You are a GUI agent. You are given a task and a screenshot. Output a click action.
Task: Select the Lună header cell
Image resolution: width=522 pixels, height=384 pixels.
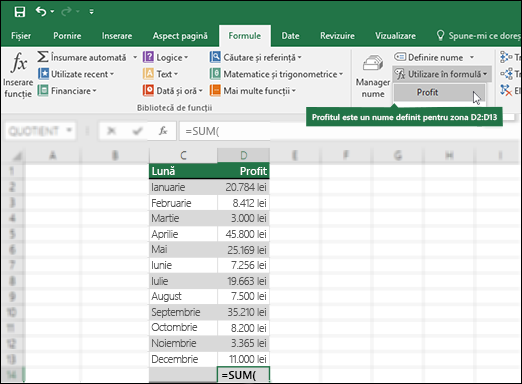183,171
